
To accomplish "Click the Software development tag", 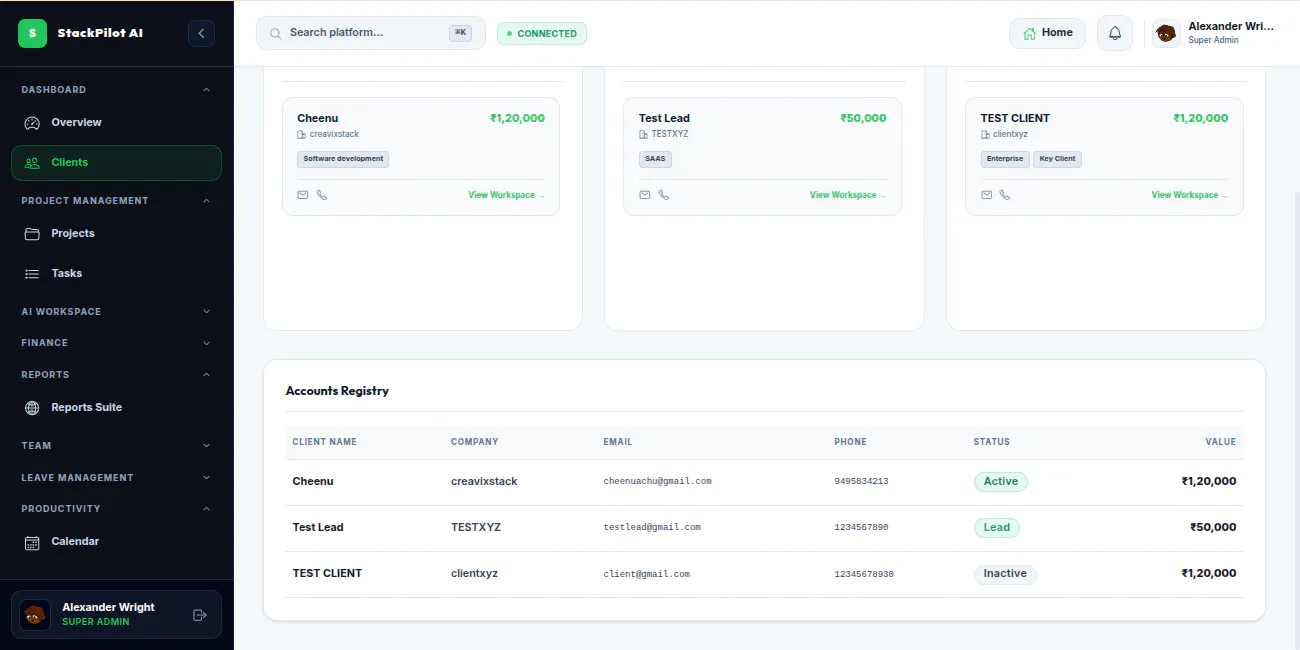I will [343, 159].
